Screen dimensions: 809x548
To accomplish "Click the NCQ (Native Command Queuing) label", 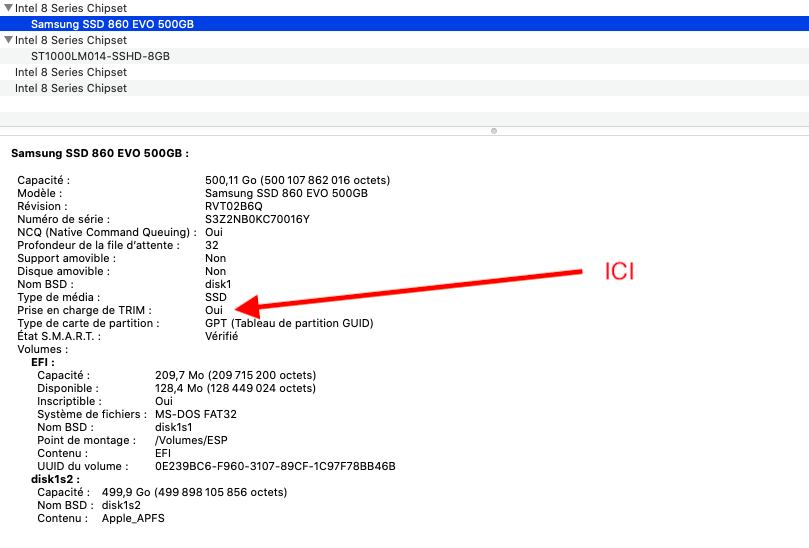I will tap(107, 232).
